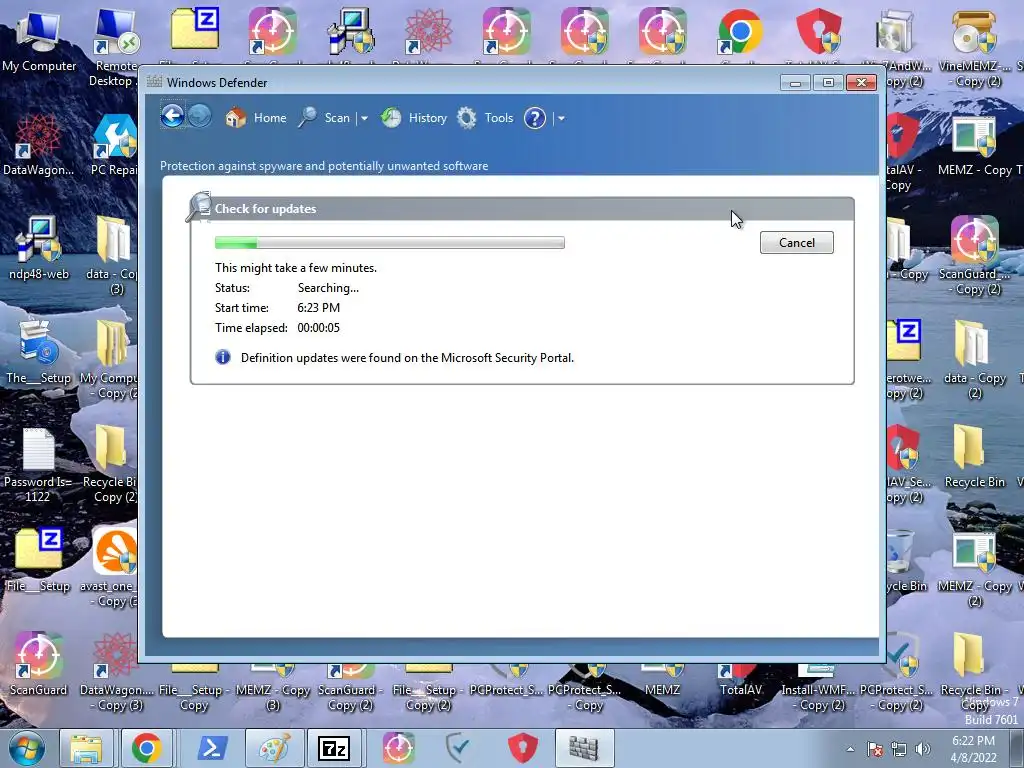Viewport: 1024px width, 768px height.
Task: Open the History section
Action: tap(413, 118)
